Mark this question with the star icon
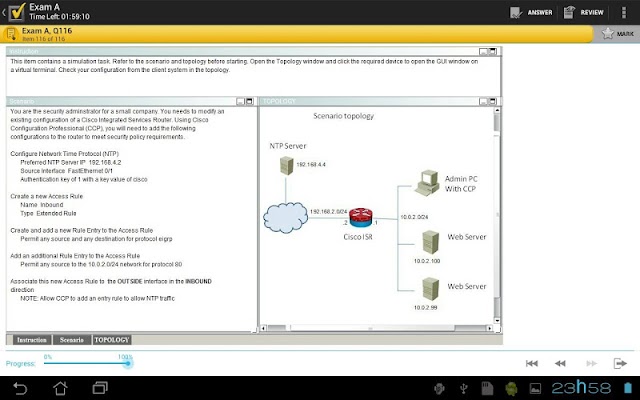 (x=608, y=33)
